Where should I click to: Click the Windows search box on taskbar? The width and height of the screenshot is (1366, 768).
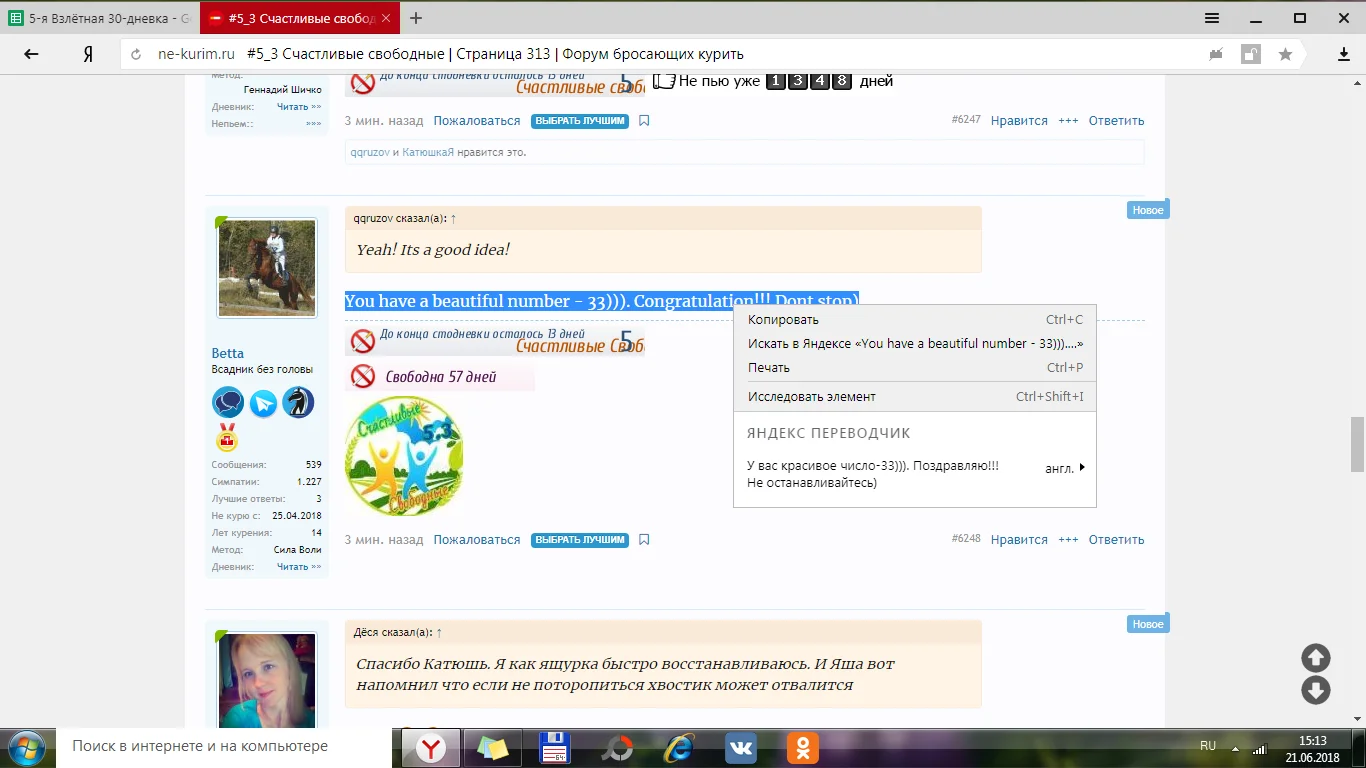(x=225, y=747)
